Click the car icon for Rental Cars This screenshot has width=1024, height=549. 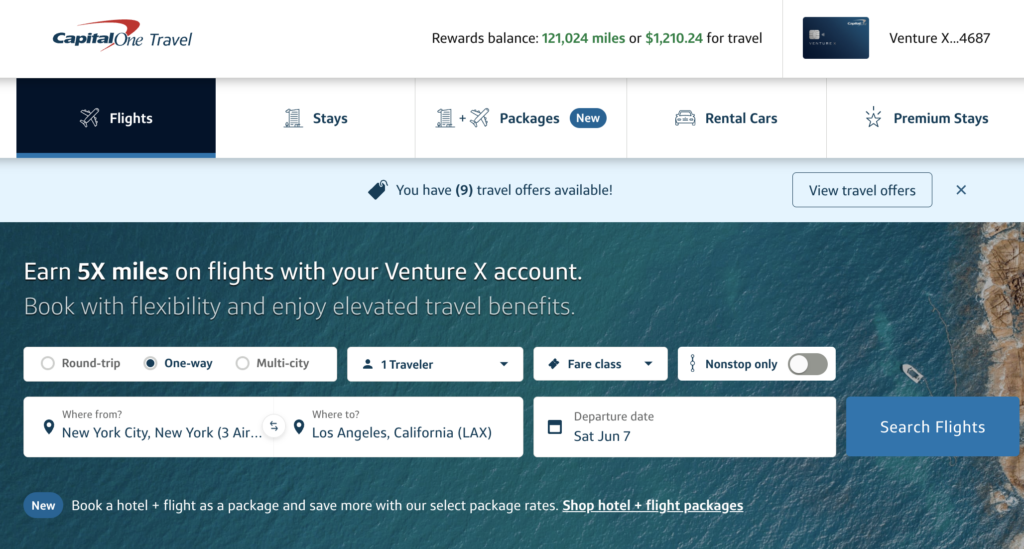pos(685,118)
